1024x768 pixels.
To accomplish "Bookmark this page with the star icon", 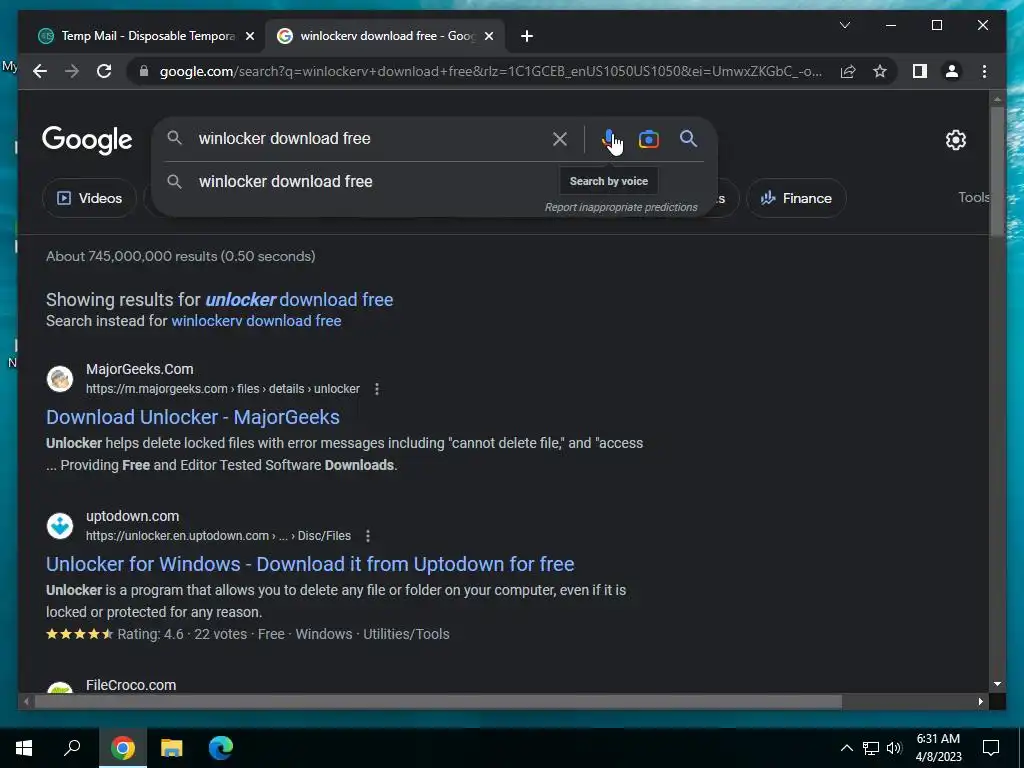I will tap(880, 71).
